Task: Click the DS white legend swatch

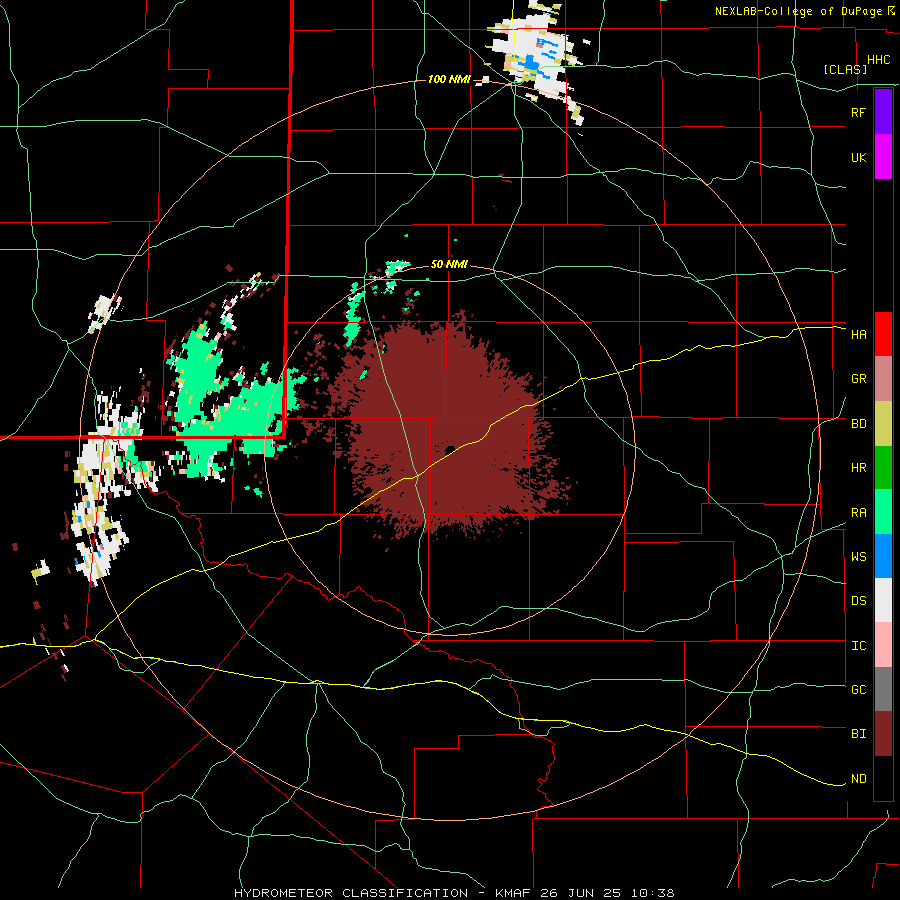Action: coord(883,600)
